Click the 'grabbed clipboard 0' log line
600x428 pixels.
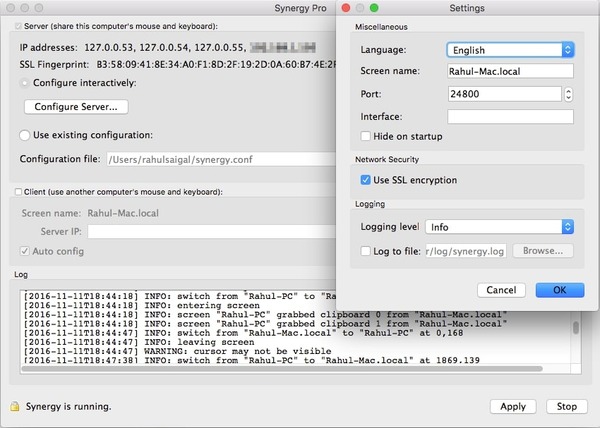coord(266,314)
